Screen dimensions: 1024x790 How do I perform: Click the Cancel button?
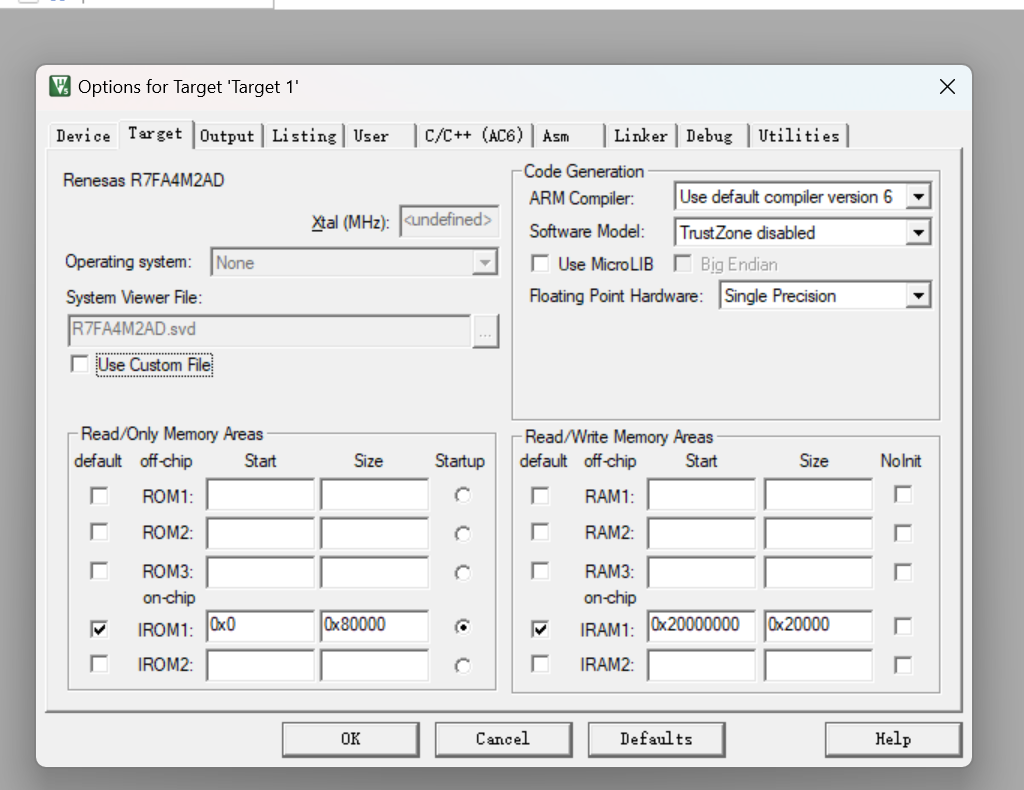click(x=504, y=739)
